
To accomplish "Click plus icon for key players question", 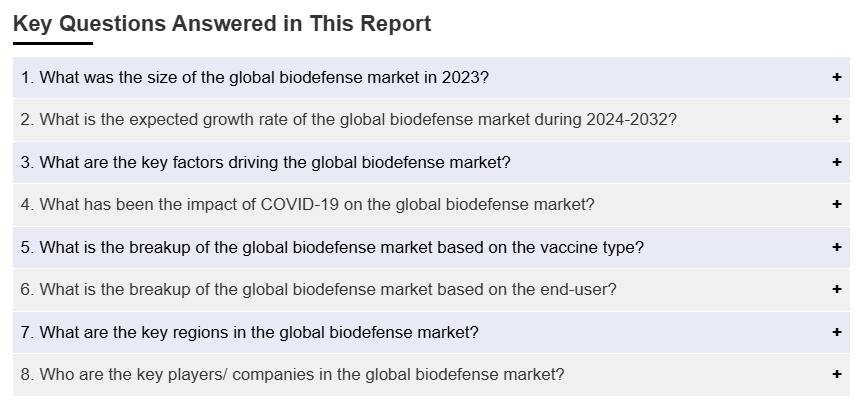I will [x=836, y=374].
